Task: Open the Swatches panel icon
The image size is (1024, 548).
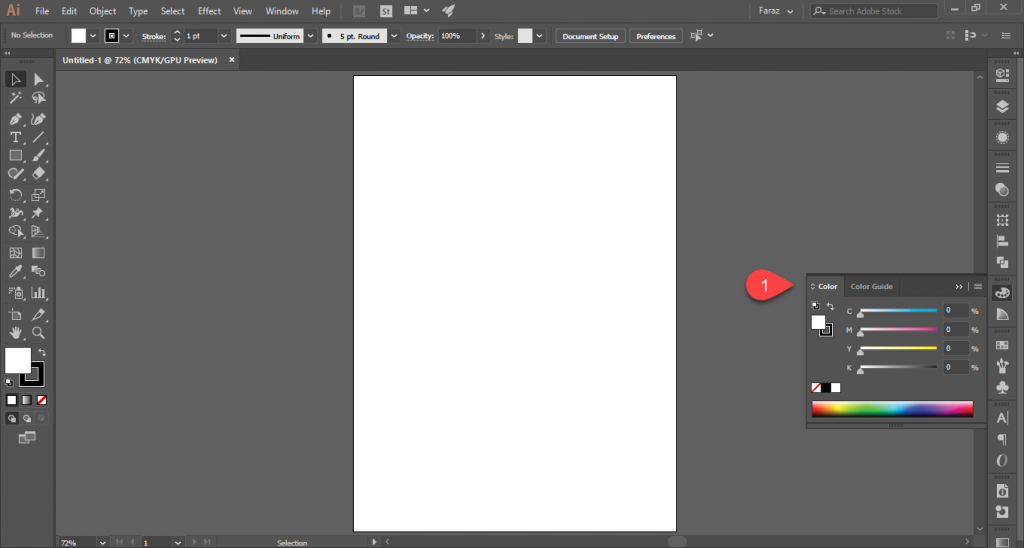Action: point(1002,345)
